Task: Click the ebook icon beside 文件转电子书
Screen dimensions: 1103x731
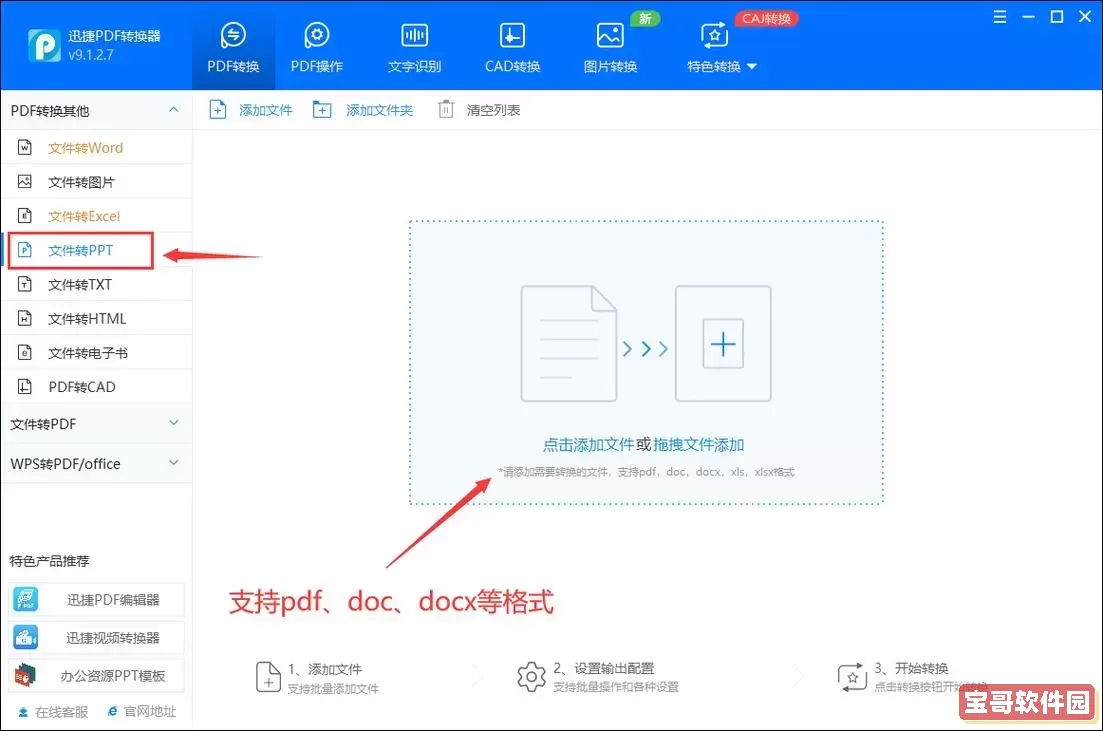Action: (x=25, y=352)
